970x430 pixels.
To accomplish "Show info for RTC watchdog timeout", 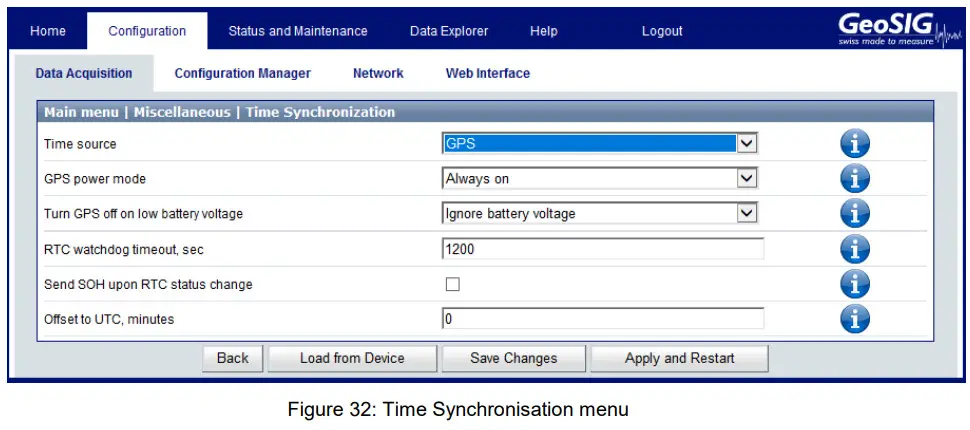I will 854,249.
